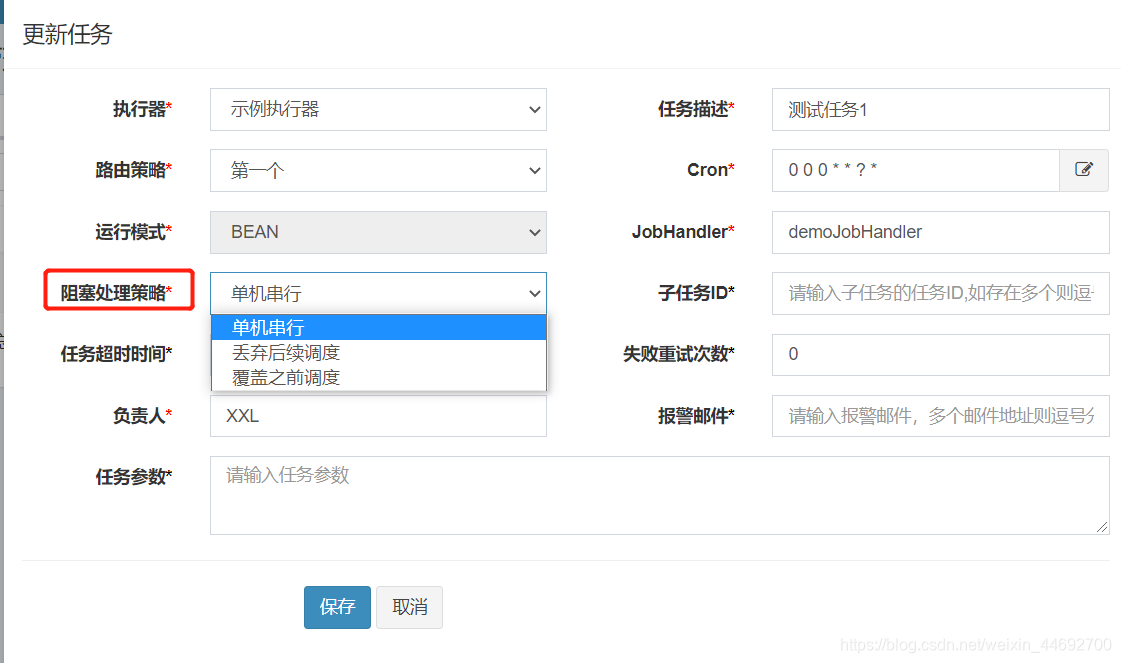Click the 路由策略 label

[134, 170]
